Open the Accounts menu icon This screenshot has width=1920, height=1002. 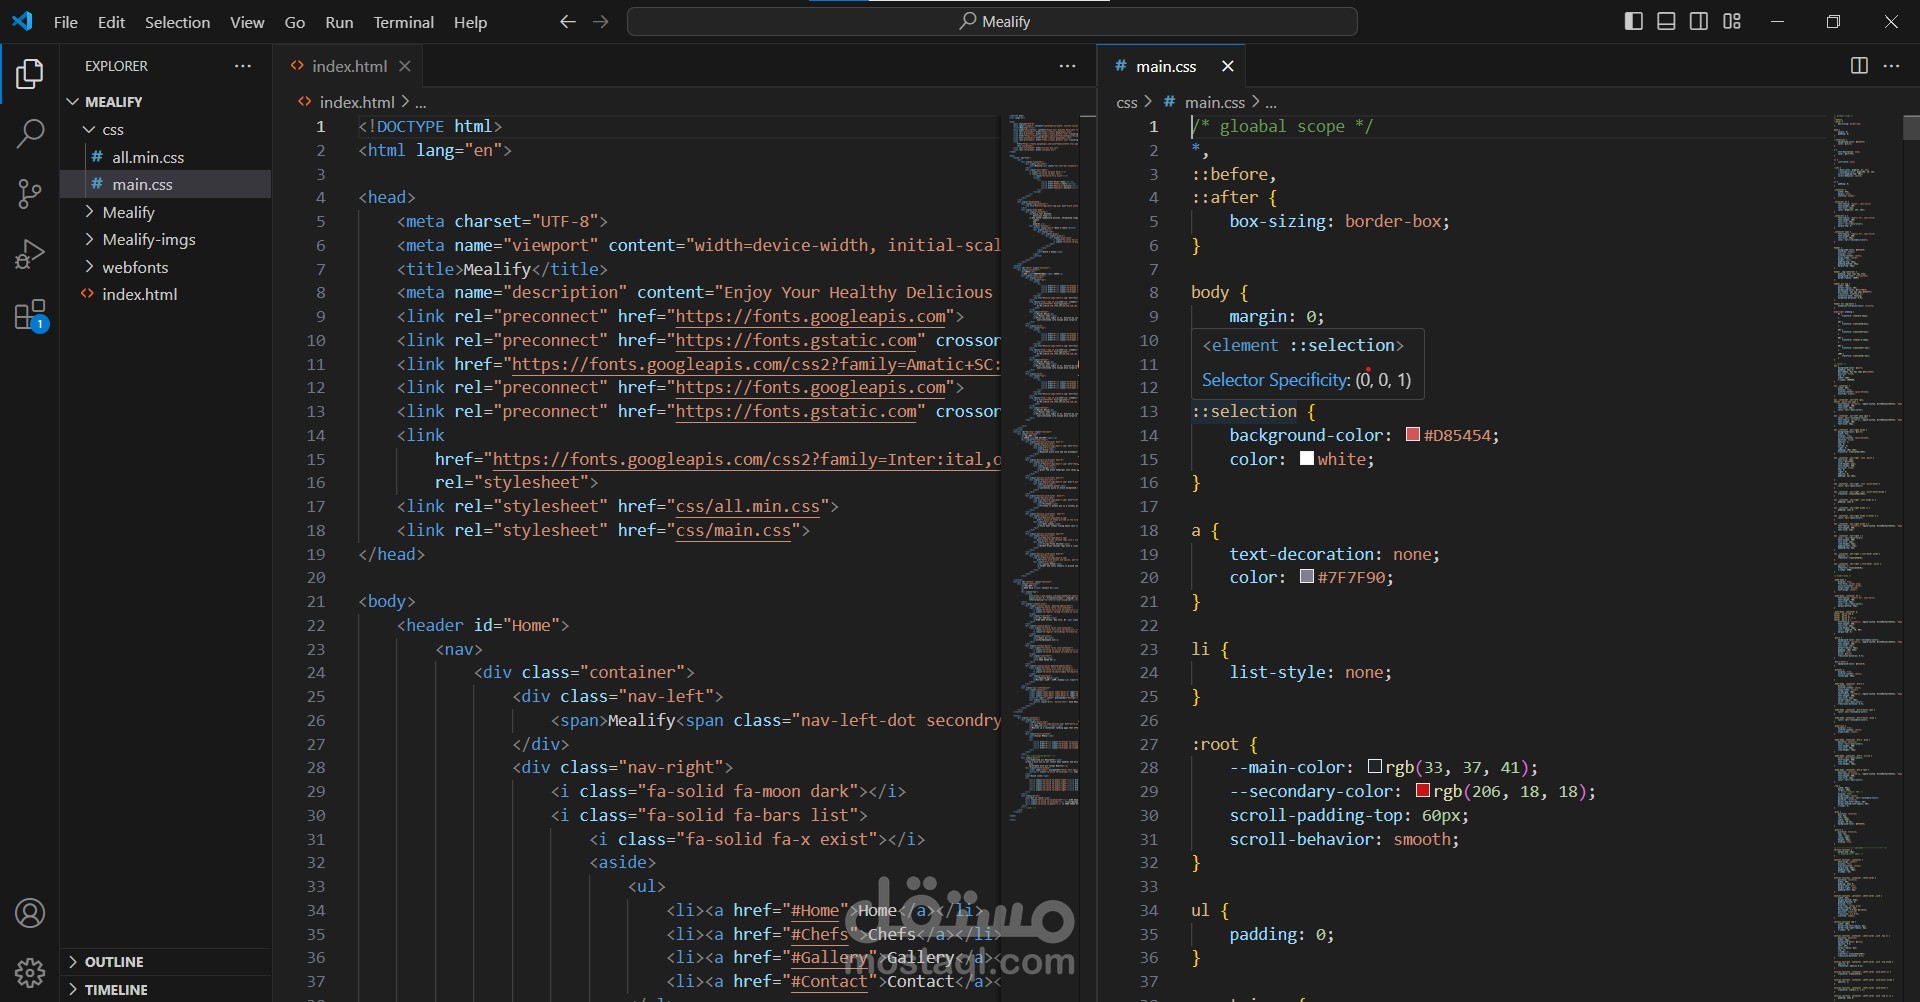pyautogui.click(x=30, y=913)
